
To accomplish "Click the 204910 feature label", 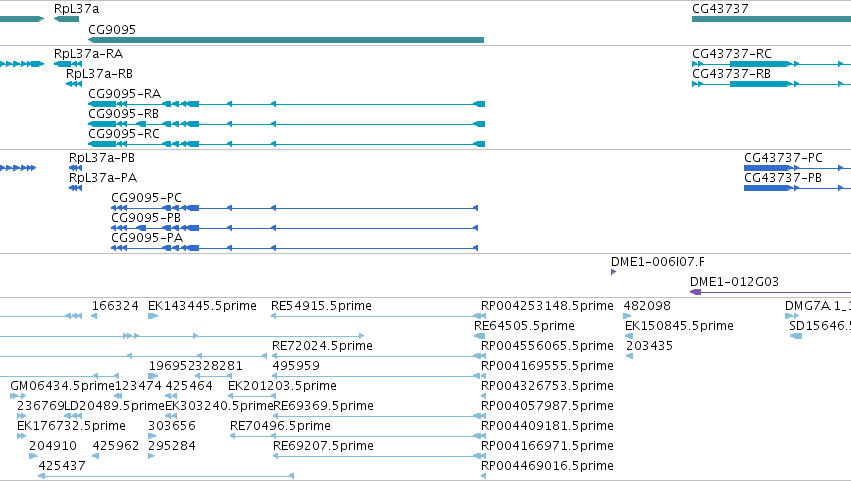I will click(53, 447).
